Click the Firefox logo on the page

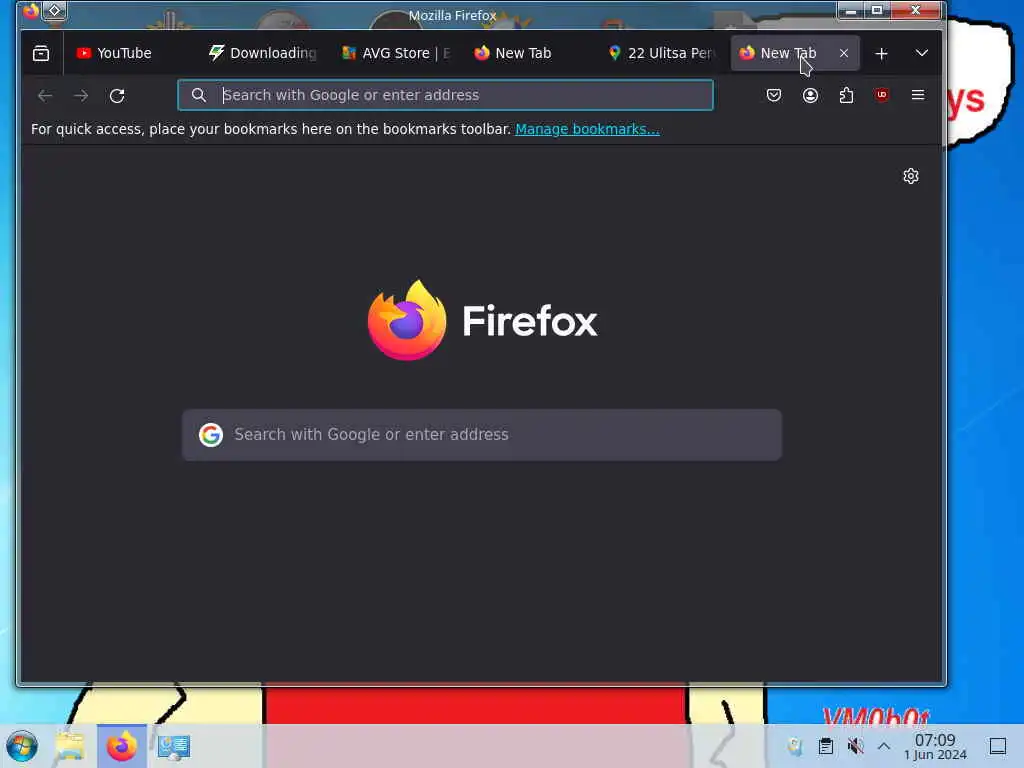[482, 321]
